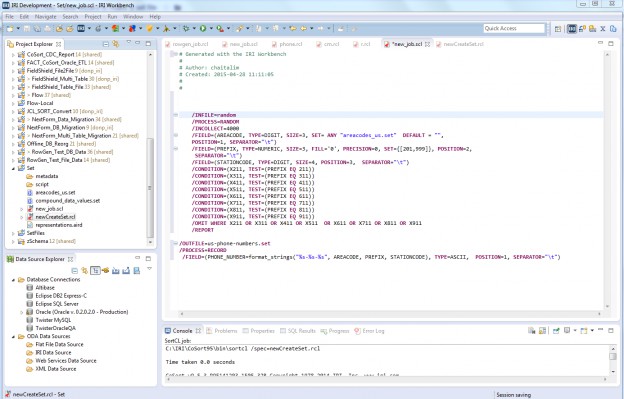Toggle the IRI perspective button at top right
Image resolution: width=624 pixels, height=399 pixels.
[572, 29]
